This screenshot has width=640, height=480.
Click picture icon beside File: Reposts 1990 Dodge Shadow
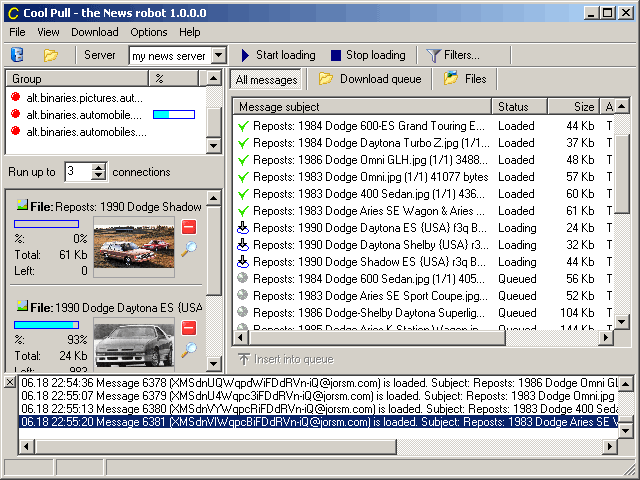click(22, 205)
